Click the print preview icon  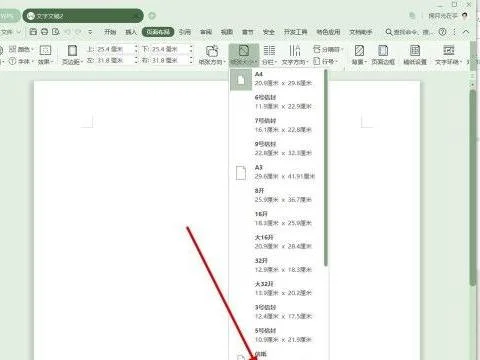click(x=56, y=32)
